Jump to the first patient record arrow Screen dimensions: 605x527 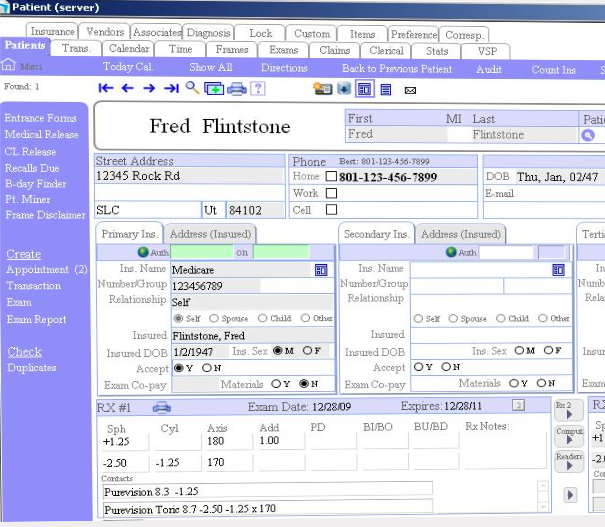point(105,89)
